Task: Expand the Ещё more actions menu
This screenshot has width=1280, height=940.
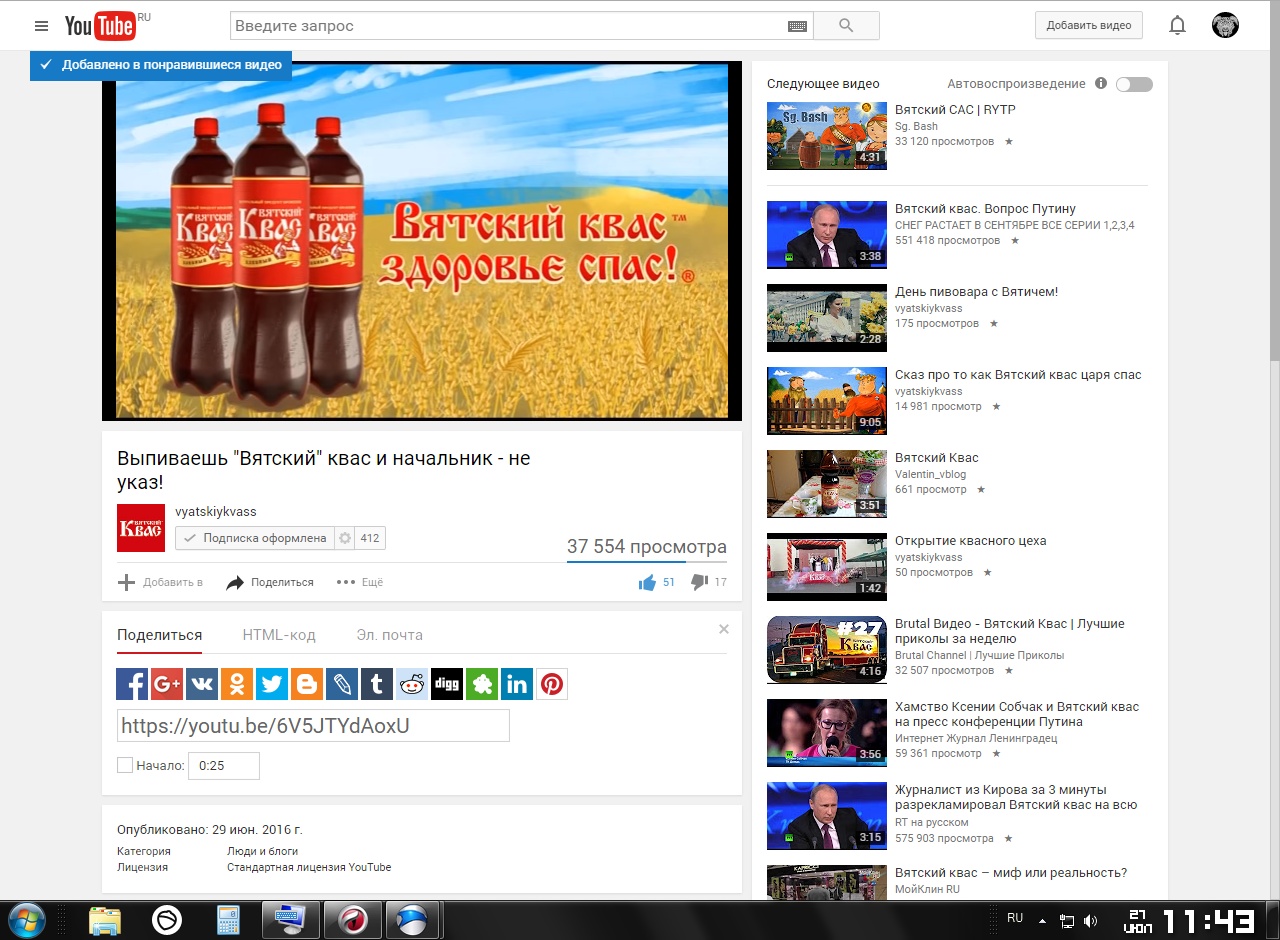Action: click(x=360, y=582)
